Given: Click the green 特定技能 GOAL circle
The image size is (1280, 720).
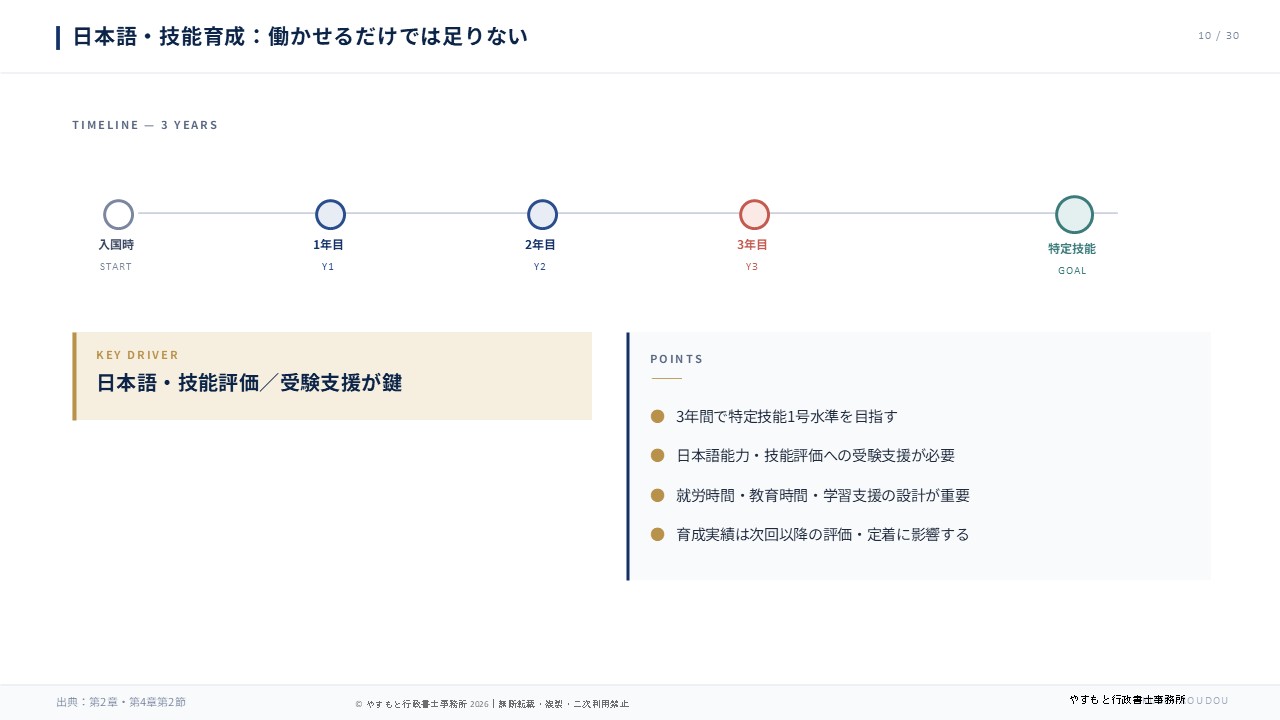Looking at the screenshot, I should (x=1074, y=215).
